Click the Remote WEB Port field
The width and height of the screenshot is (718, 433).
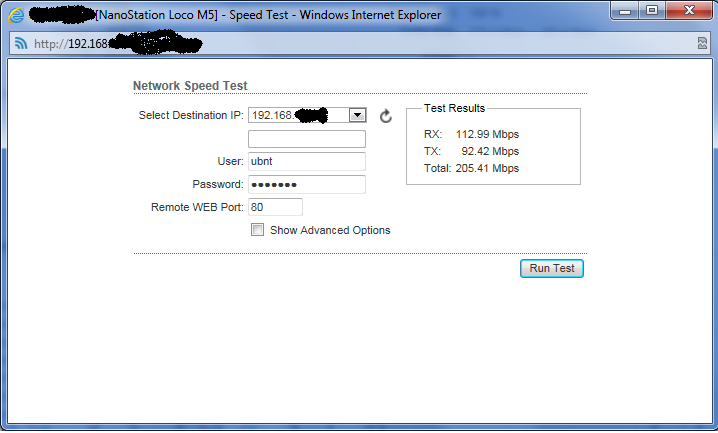point(275,207)
